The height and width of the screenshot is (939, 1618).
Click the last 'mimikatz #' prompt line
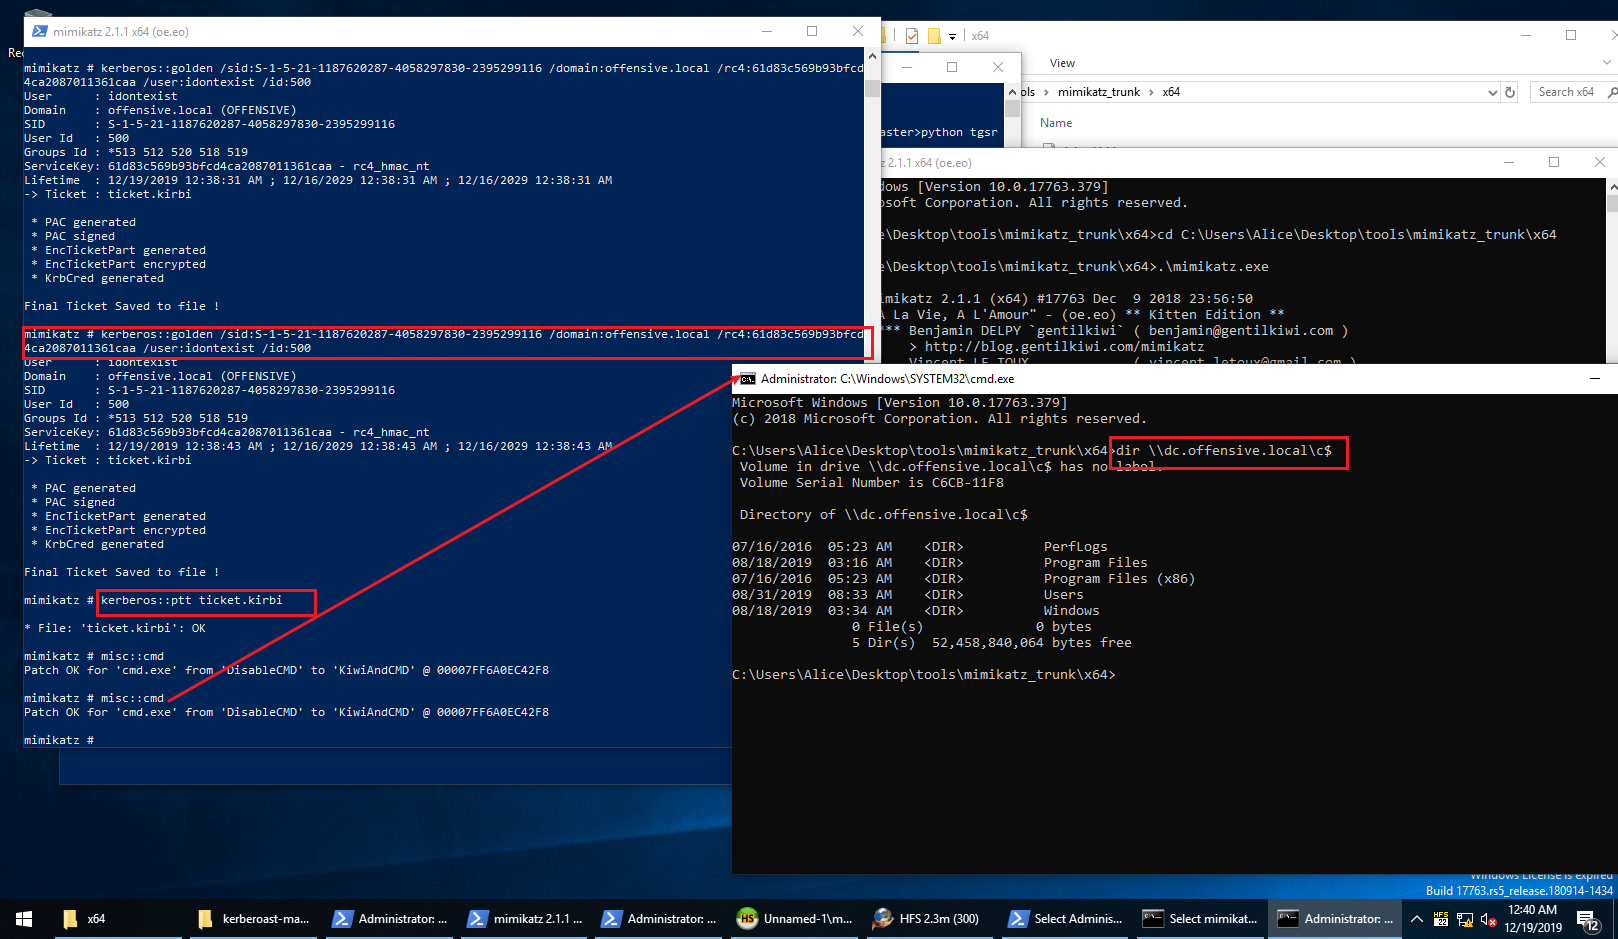point(59,740)
